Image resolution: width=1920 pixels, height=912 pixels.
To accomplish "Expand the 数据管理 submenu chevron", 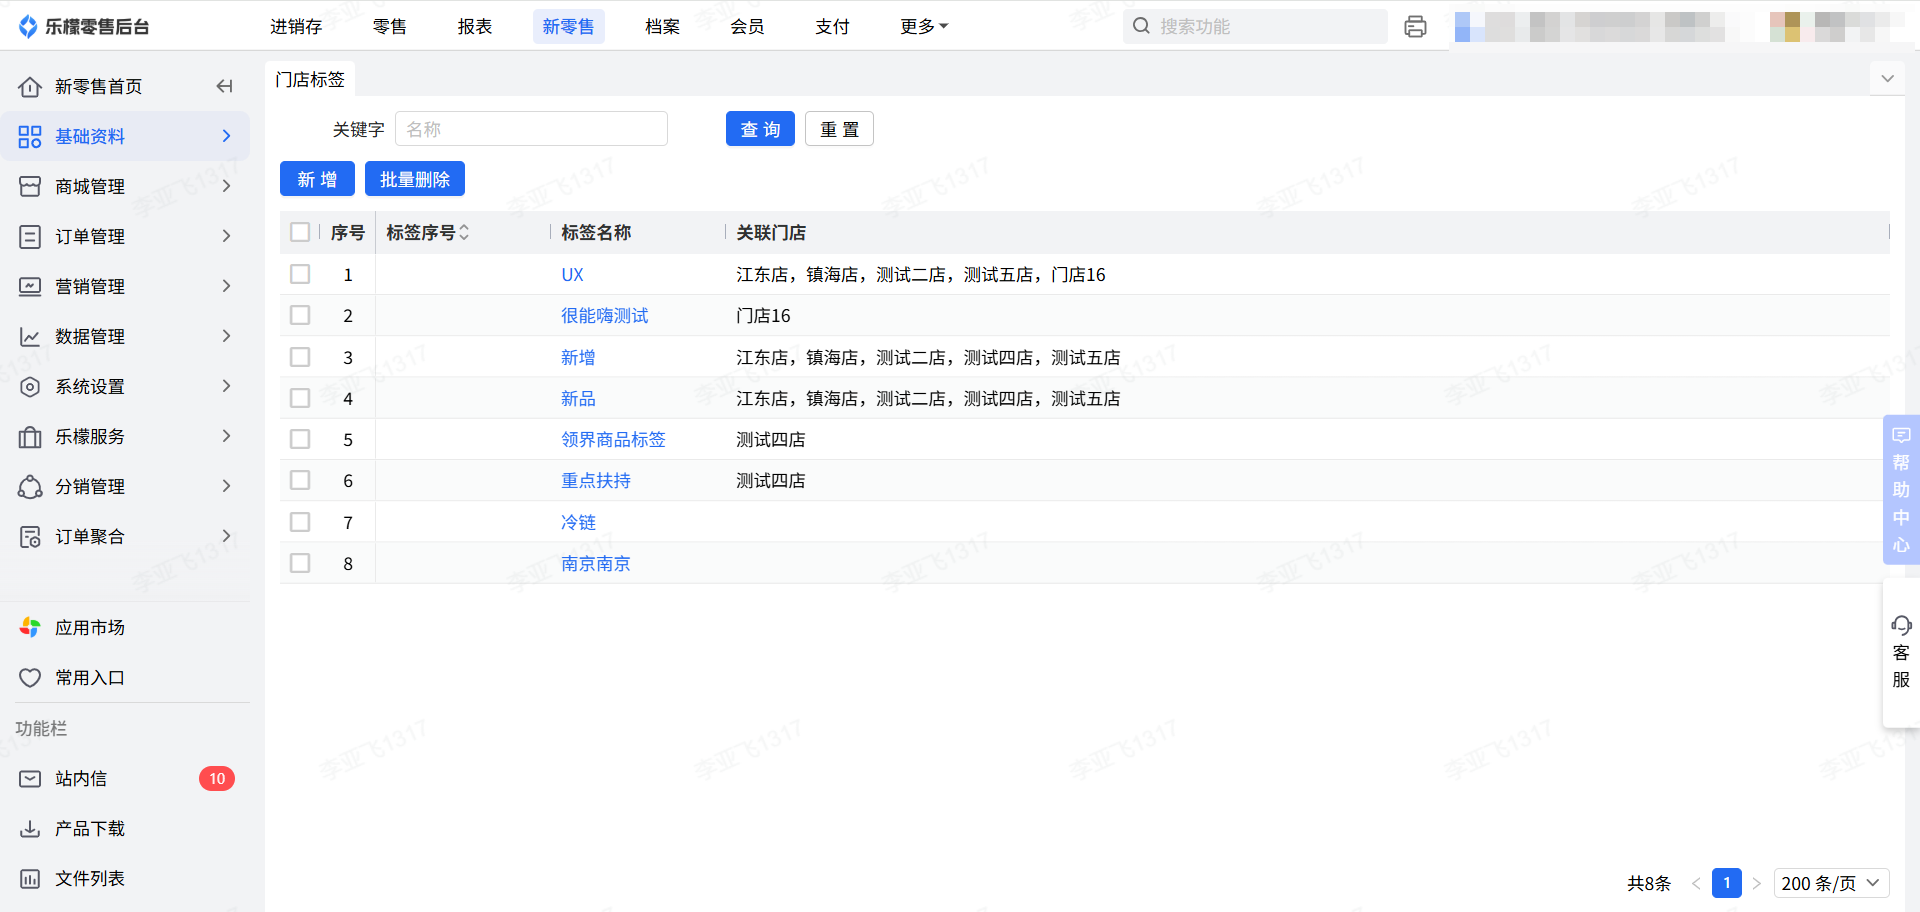I will tap(227, 336).
